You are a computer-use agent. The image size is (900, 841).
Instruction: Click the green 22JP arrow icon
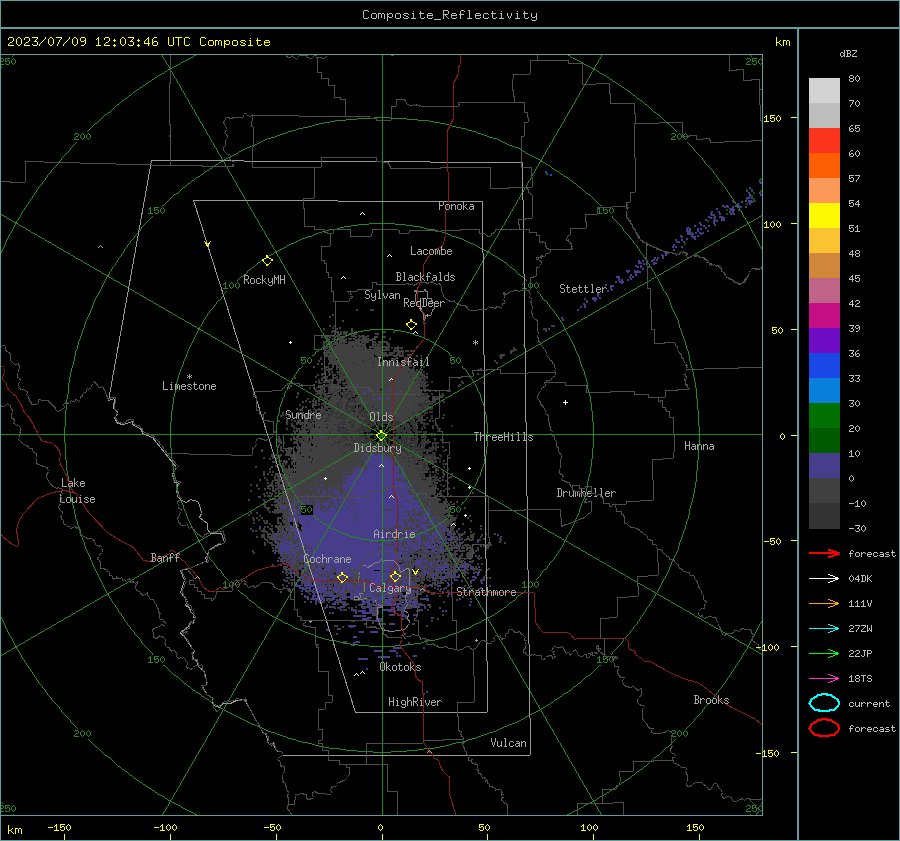coord(824,653)
